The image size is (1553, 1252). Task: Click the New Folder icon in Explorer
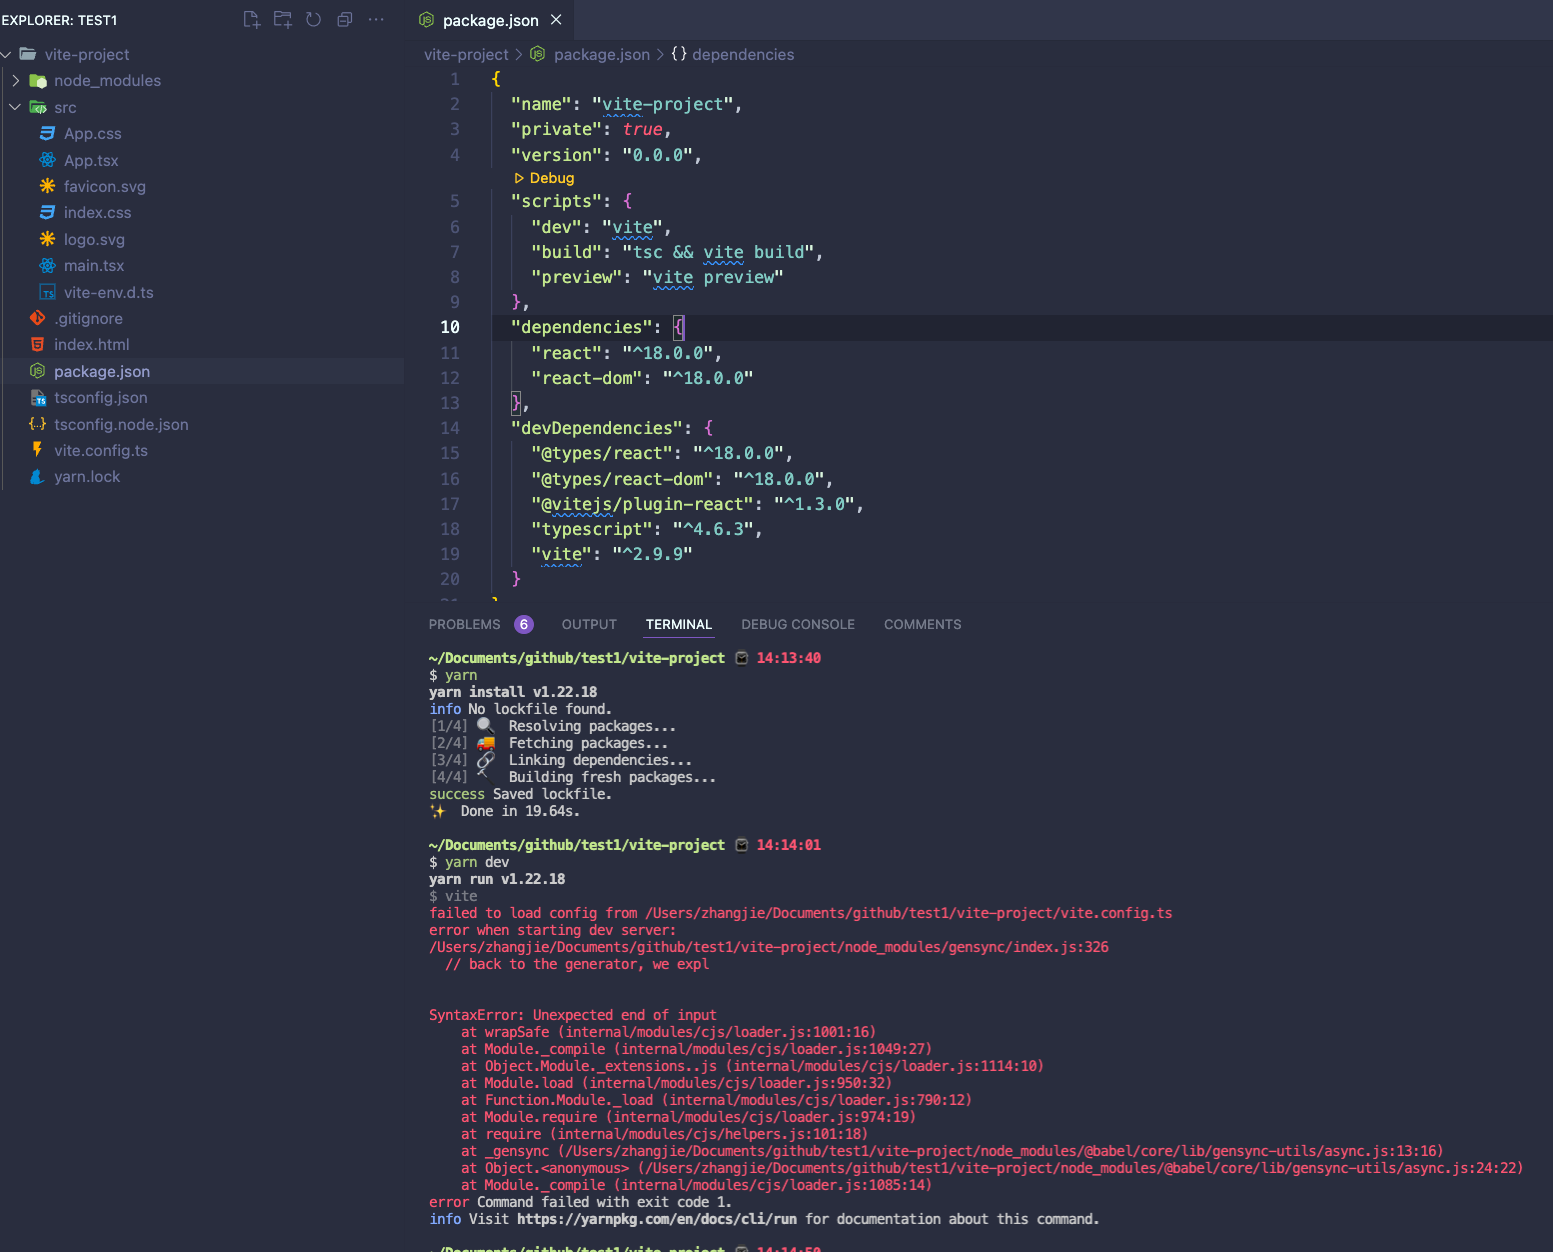point(283,19)
